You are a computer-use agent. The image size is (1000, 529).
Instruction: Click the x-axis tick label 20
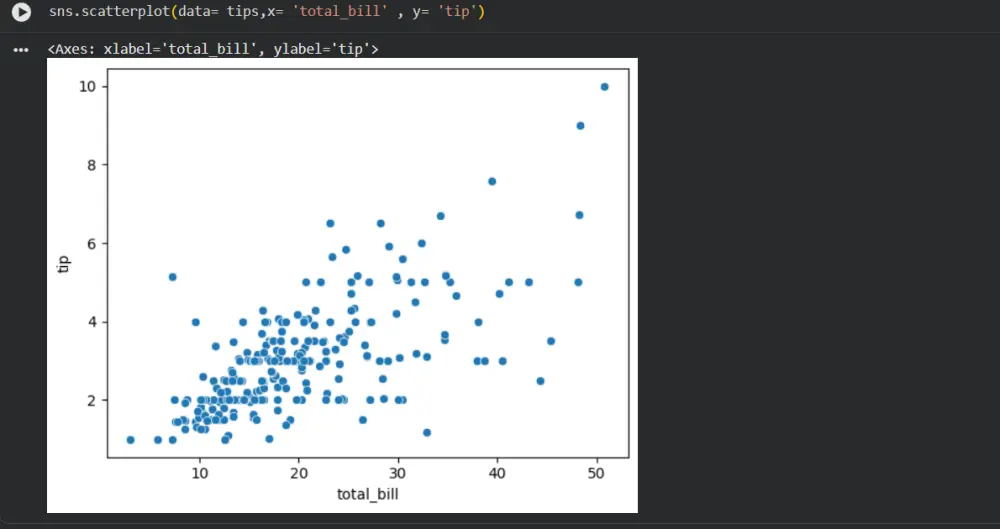(x=299, y=473)
